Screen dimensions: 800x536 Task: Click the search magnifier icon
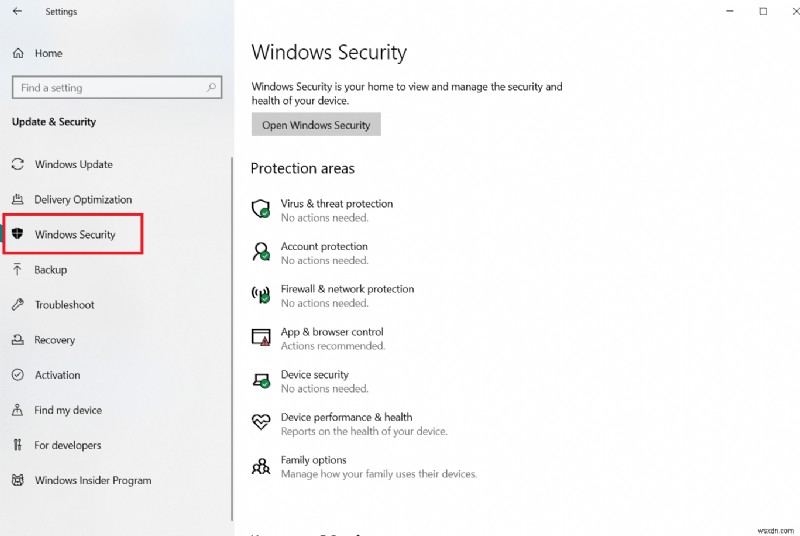pos(211,88)
